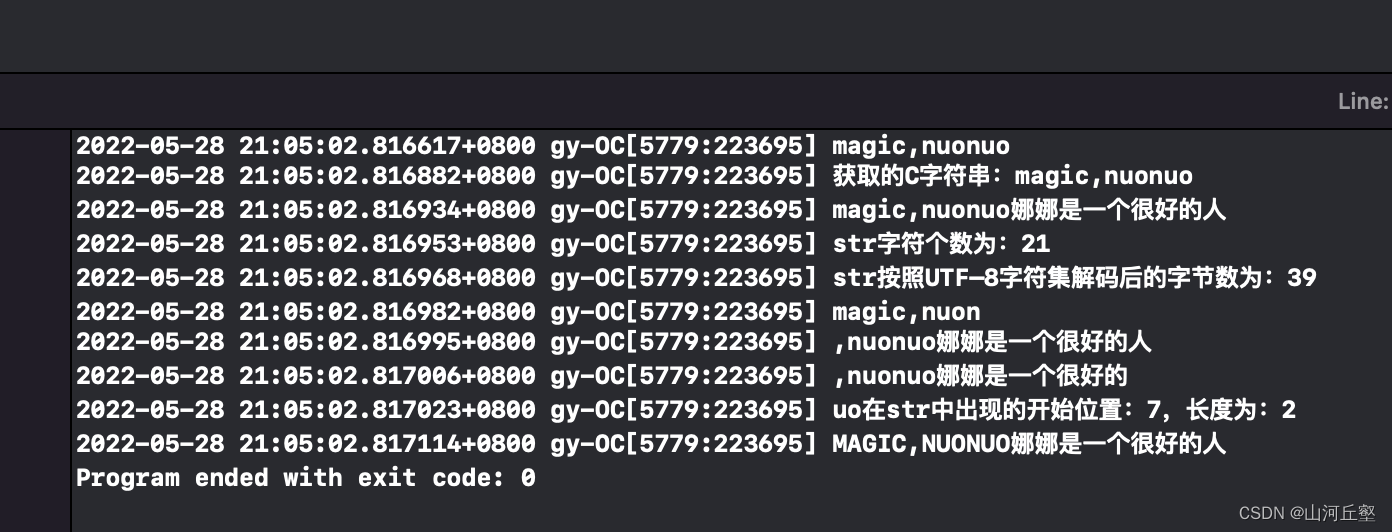Click the 'CSDN @山河丘壑' watermark text
Viewport: 1392px width, 532px height.
click(x=1306, y=513)
